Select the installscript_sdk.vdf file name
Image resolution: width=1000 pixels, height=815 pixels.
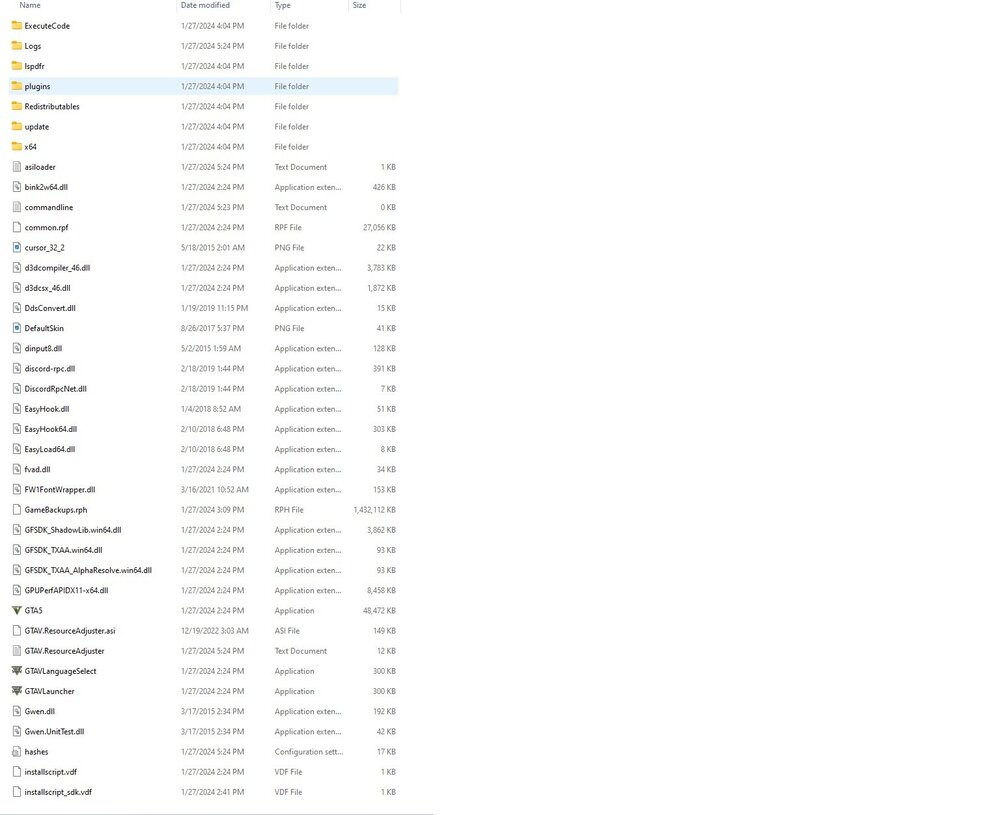tap(58, 792)
